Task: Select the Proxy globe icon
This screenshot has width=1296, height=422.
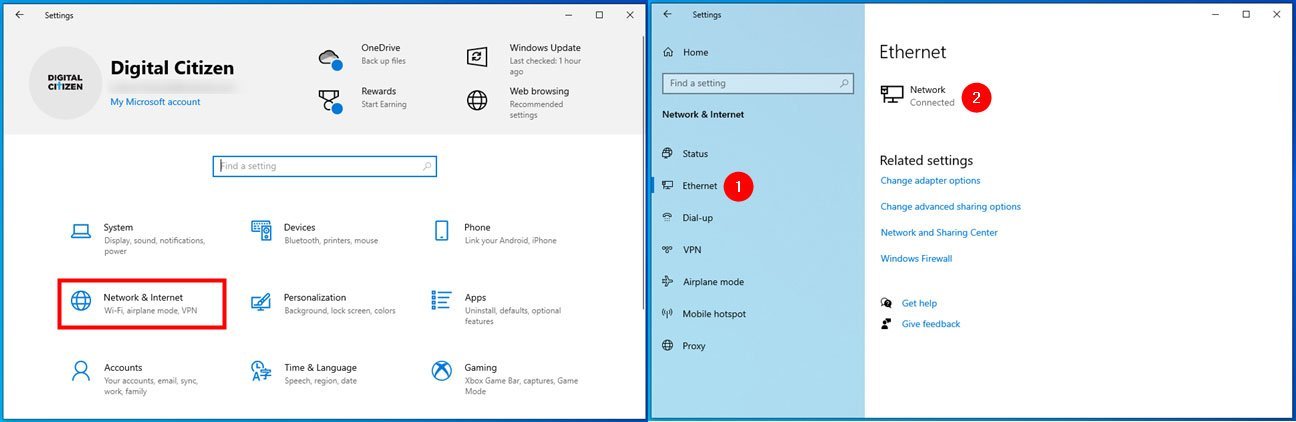Action: pyautogui.click(x=668, y=346)
